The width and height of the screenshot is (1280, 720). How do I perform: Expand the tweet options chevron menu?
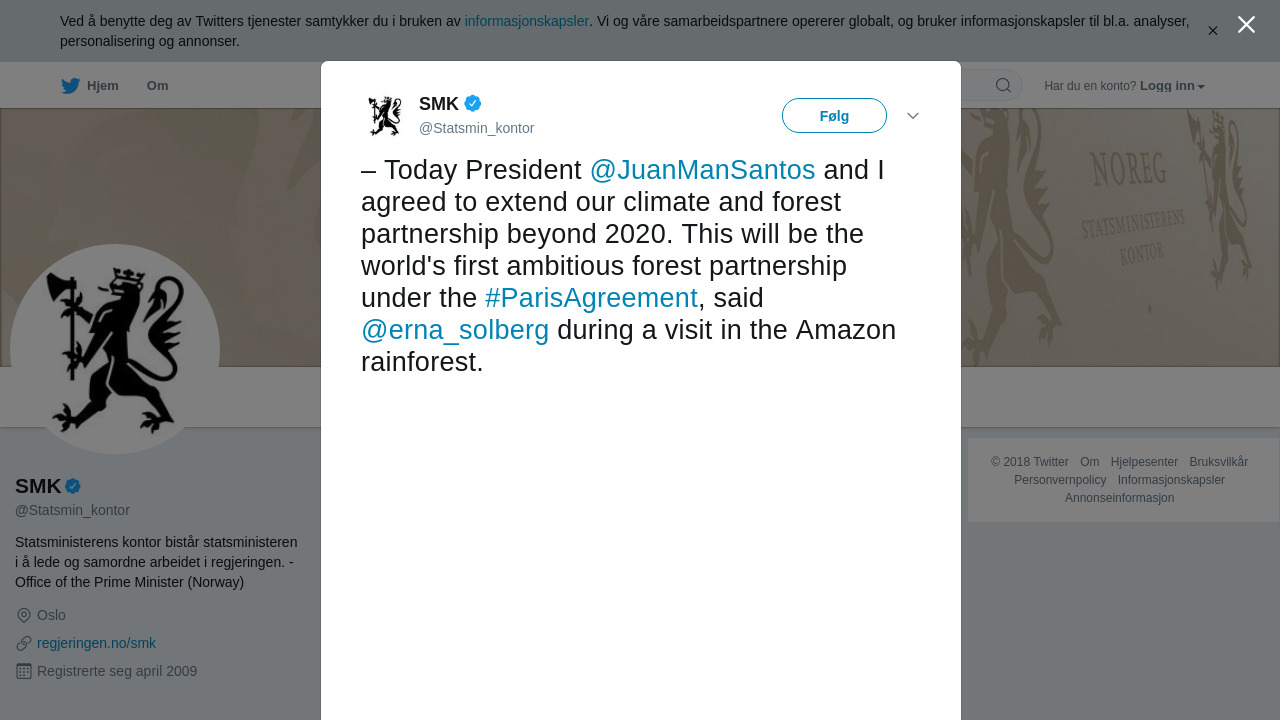pos(913,116)
